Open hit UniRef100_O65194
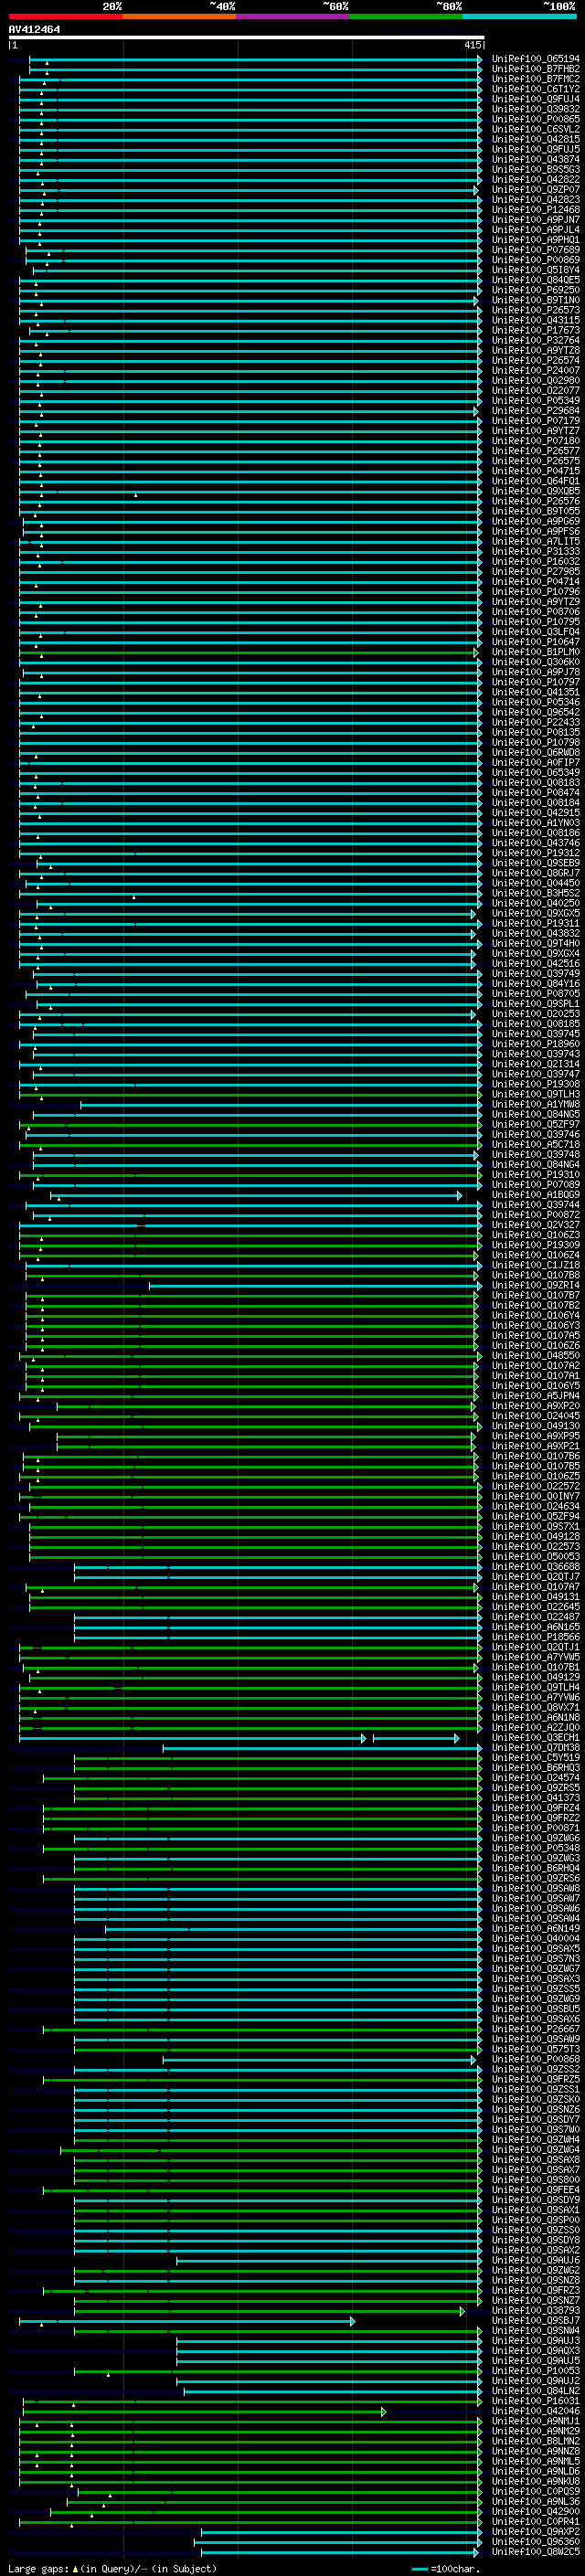 tap(535, 59)
